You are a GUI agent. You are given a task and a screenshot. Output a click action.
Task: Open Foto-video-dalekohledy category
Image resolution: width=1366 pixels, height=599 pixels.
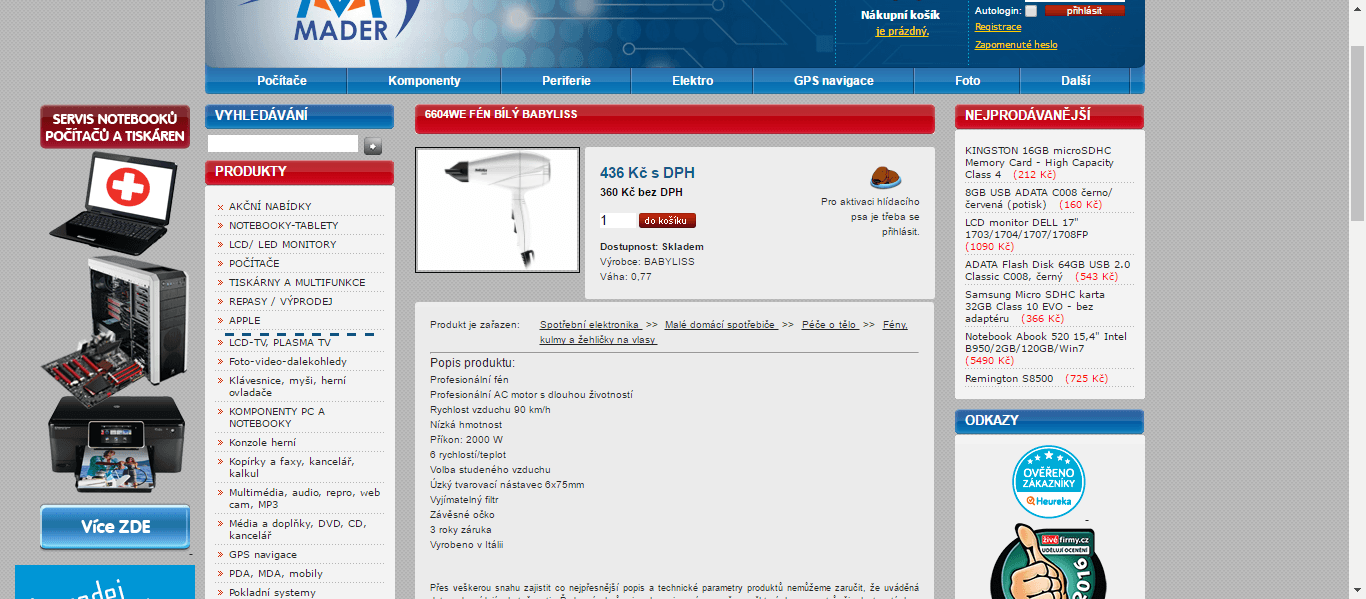click(288, 361)
